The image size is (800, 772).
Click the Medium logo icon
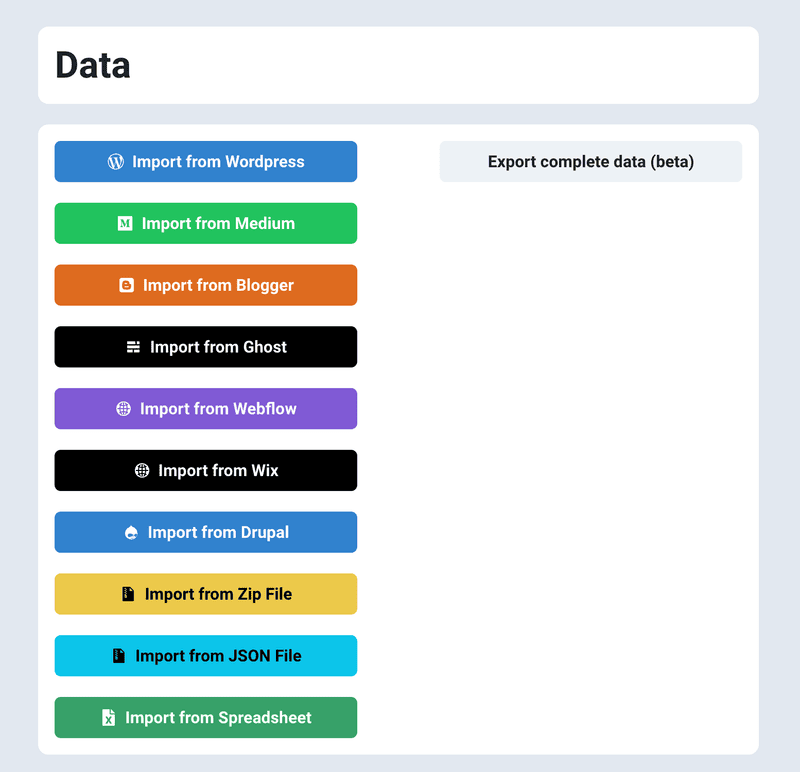point(125,224)
